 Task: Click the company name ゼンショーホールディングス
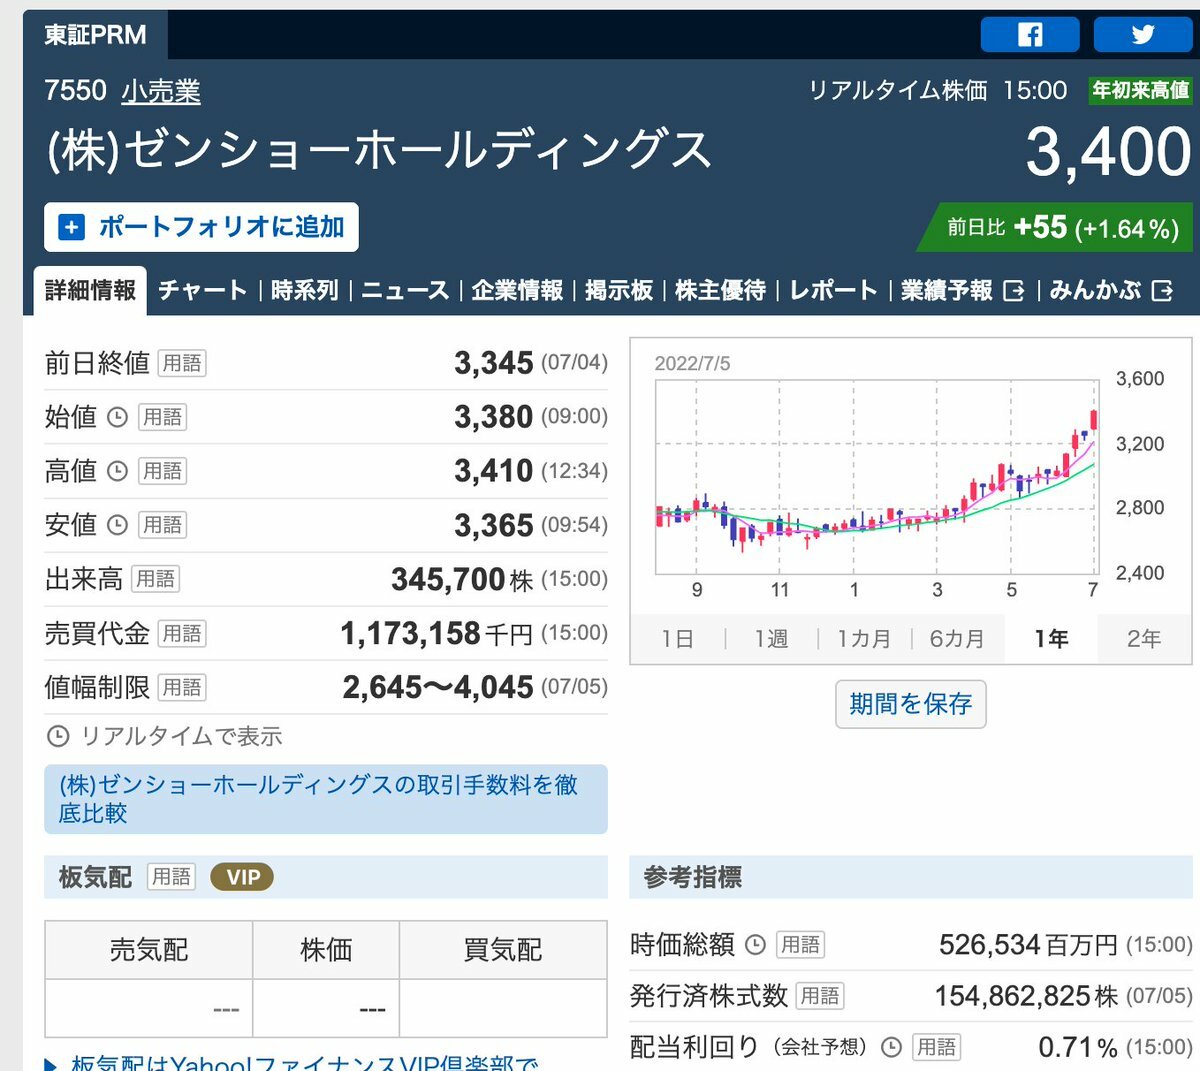379,151
